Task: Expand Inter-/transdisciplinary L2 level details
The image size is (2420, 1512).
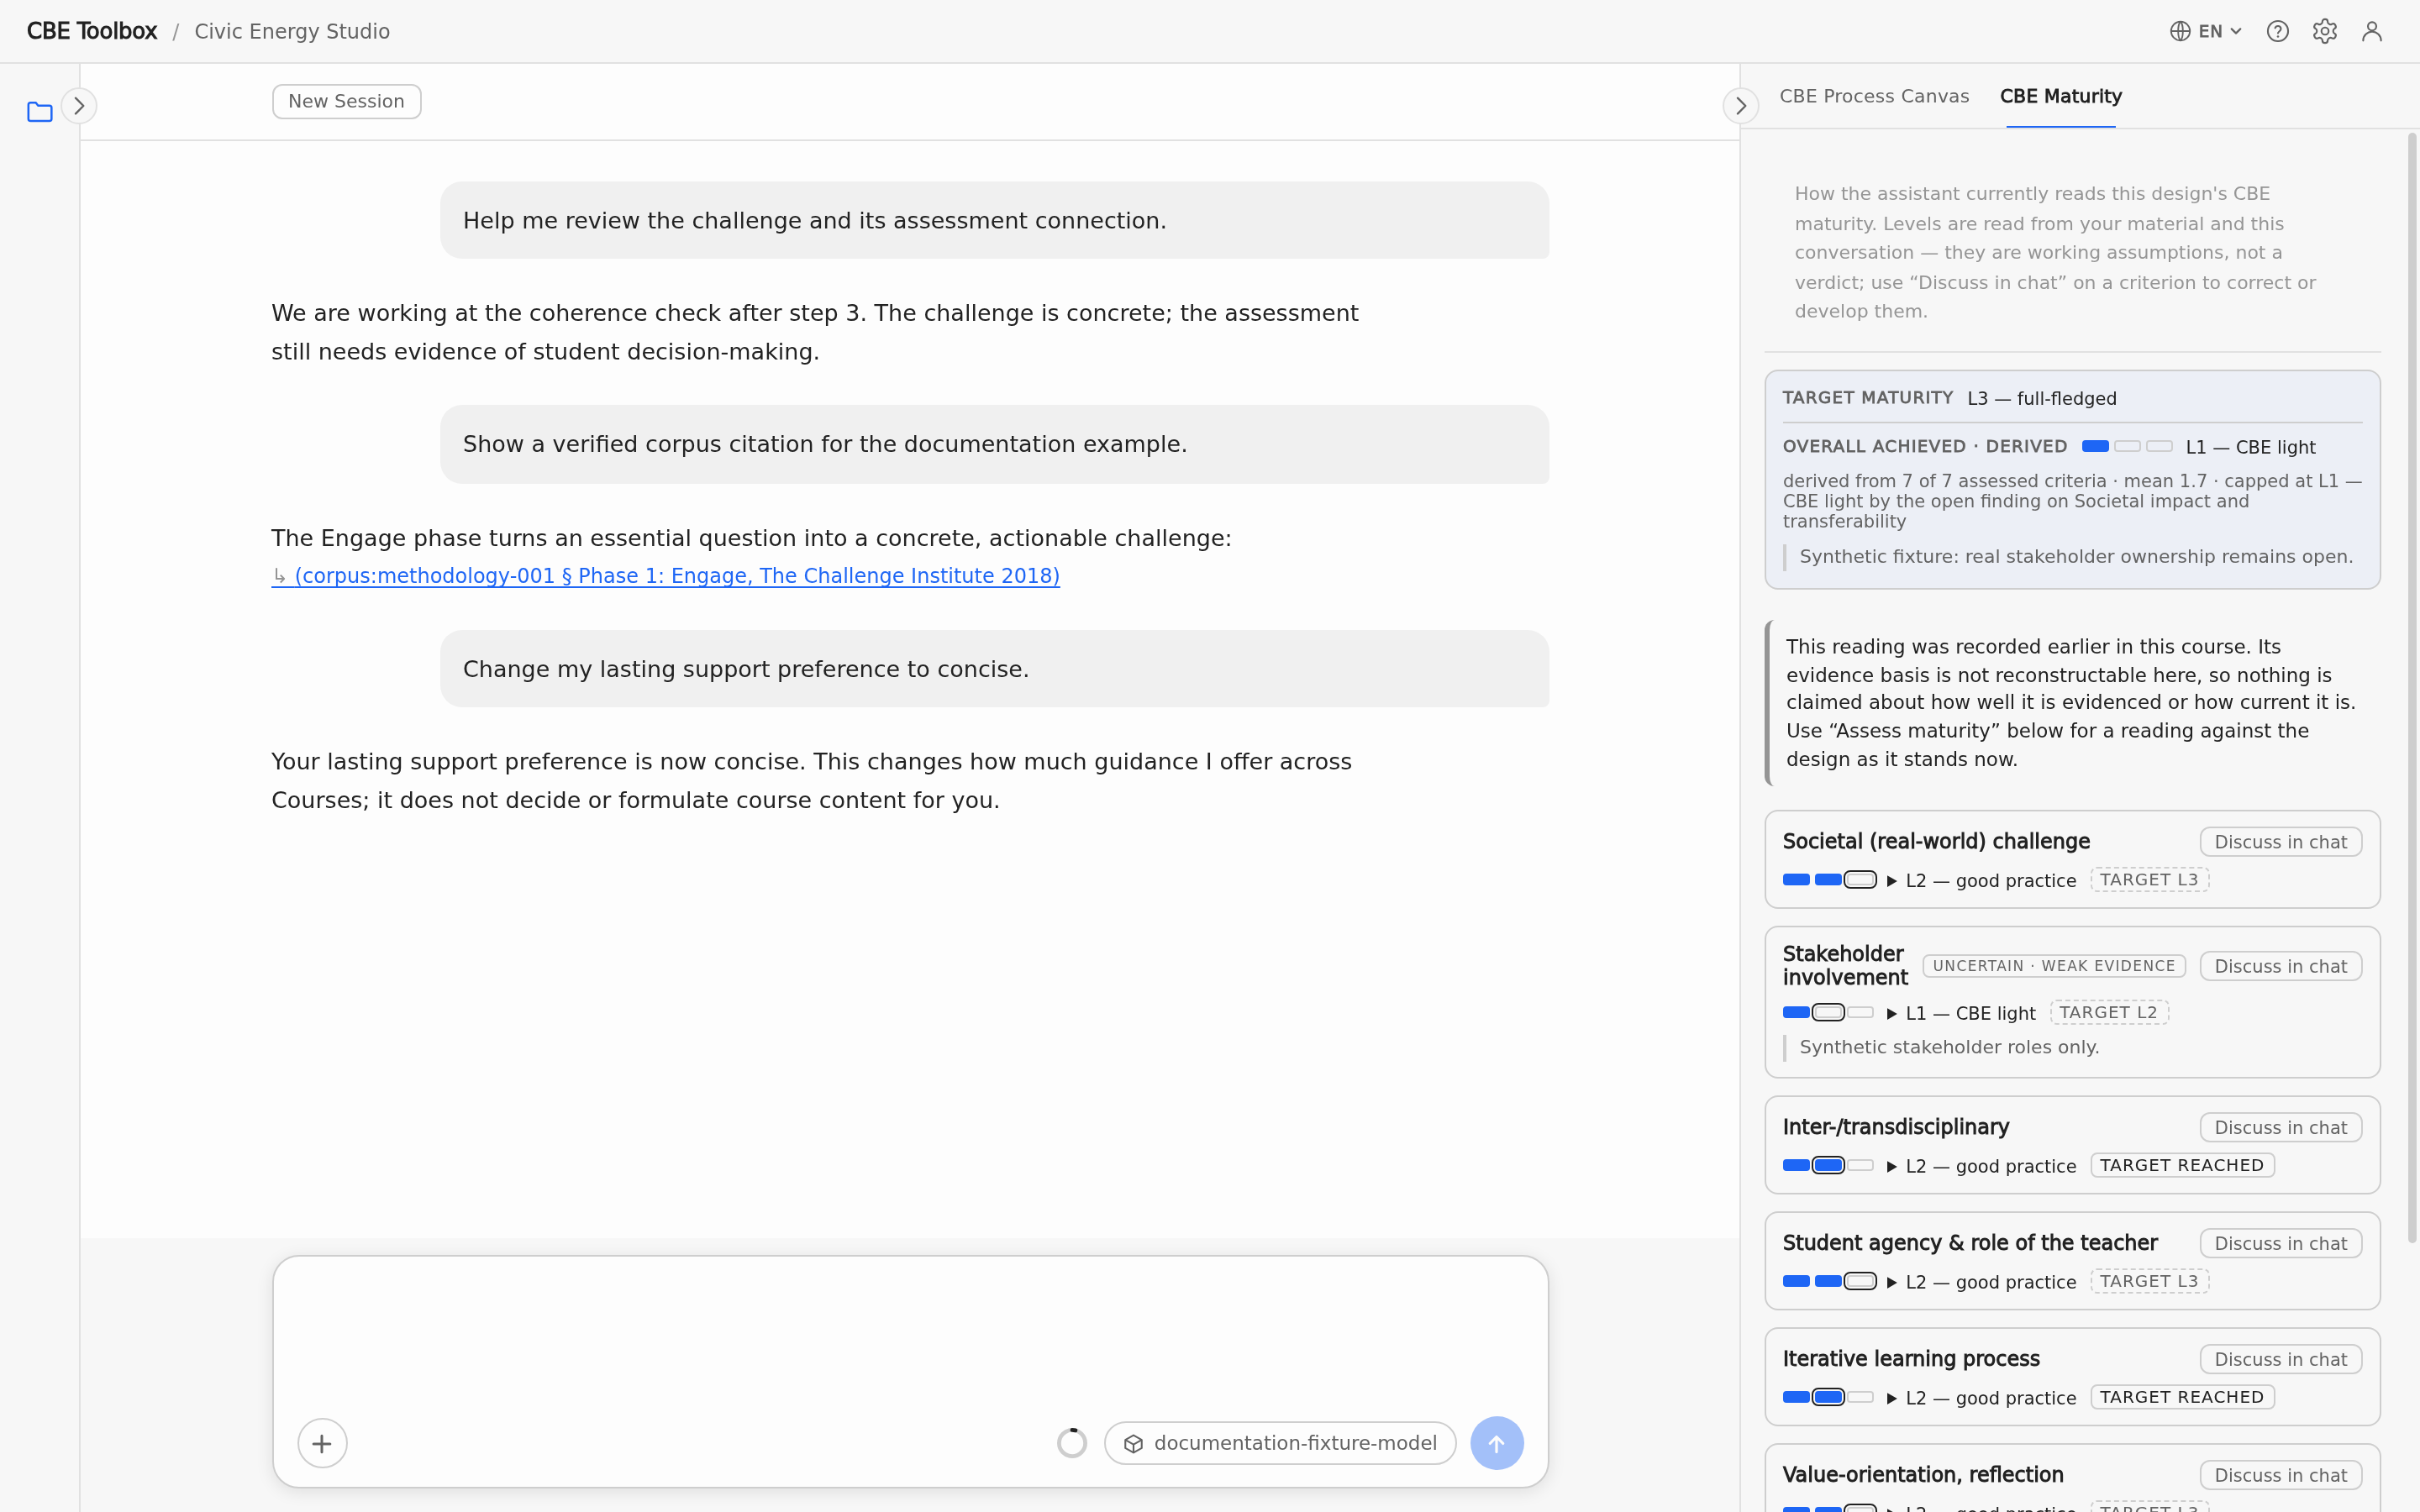Action: pyautogui.click(x=1980, y=1166)
